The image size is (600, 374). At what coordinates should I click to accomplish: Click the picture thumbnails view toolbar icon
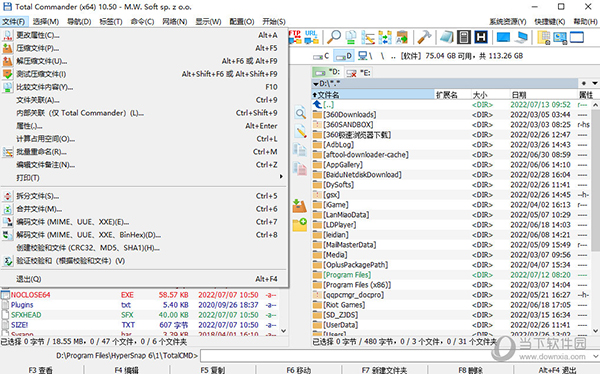[560, 37]
